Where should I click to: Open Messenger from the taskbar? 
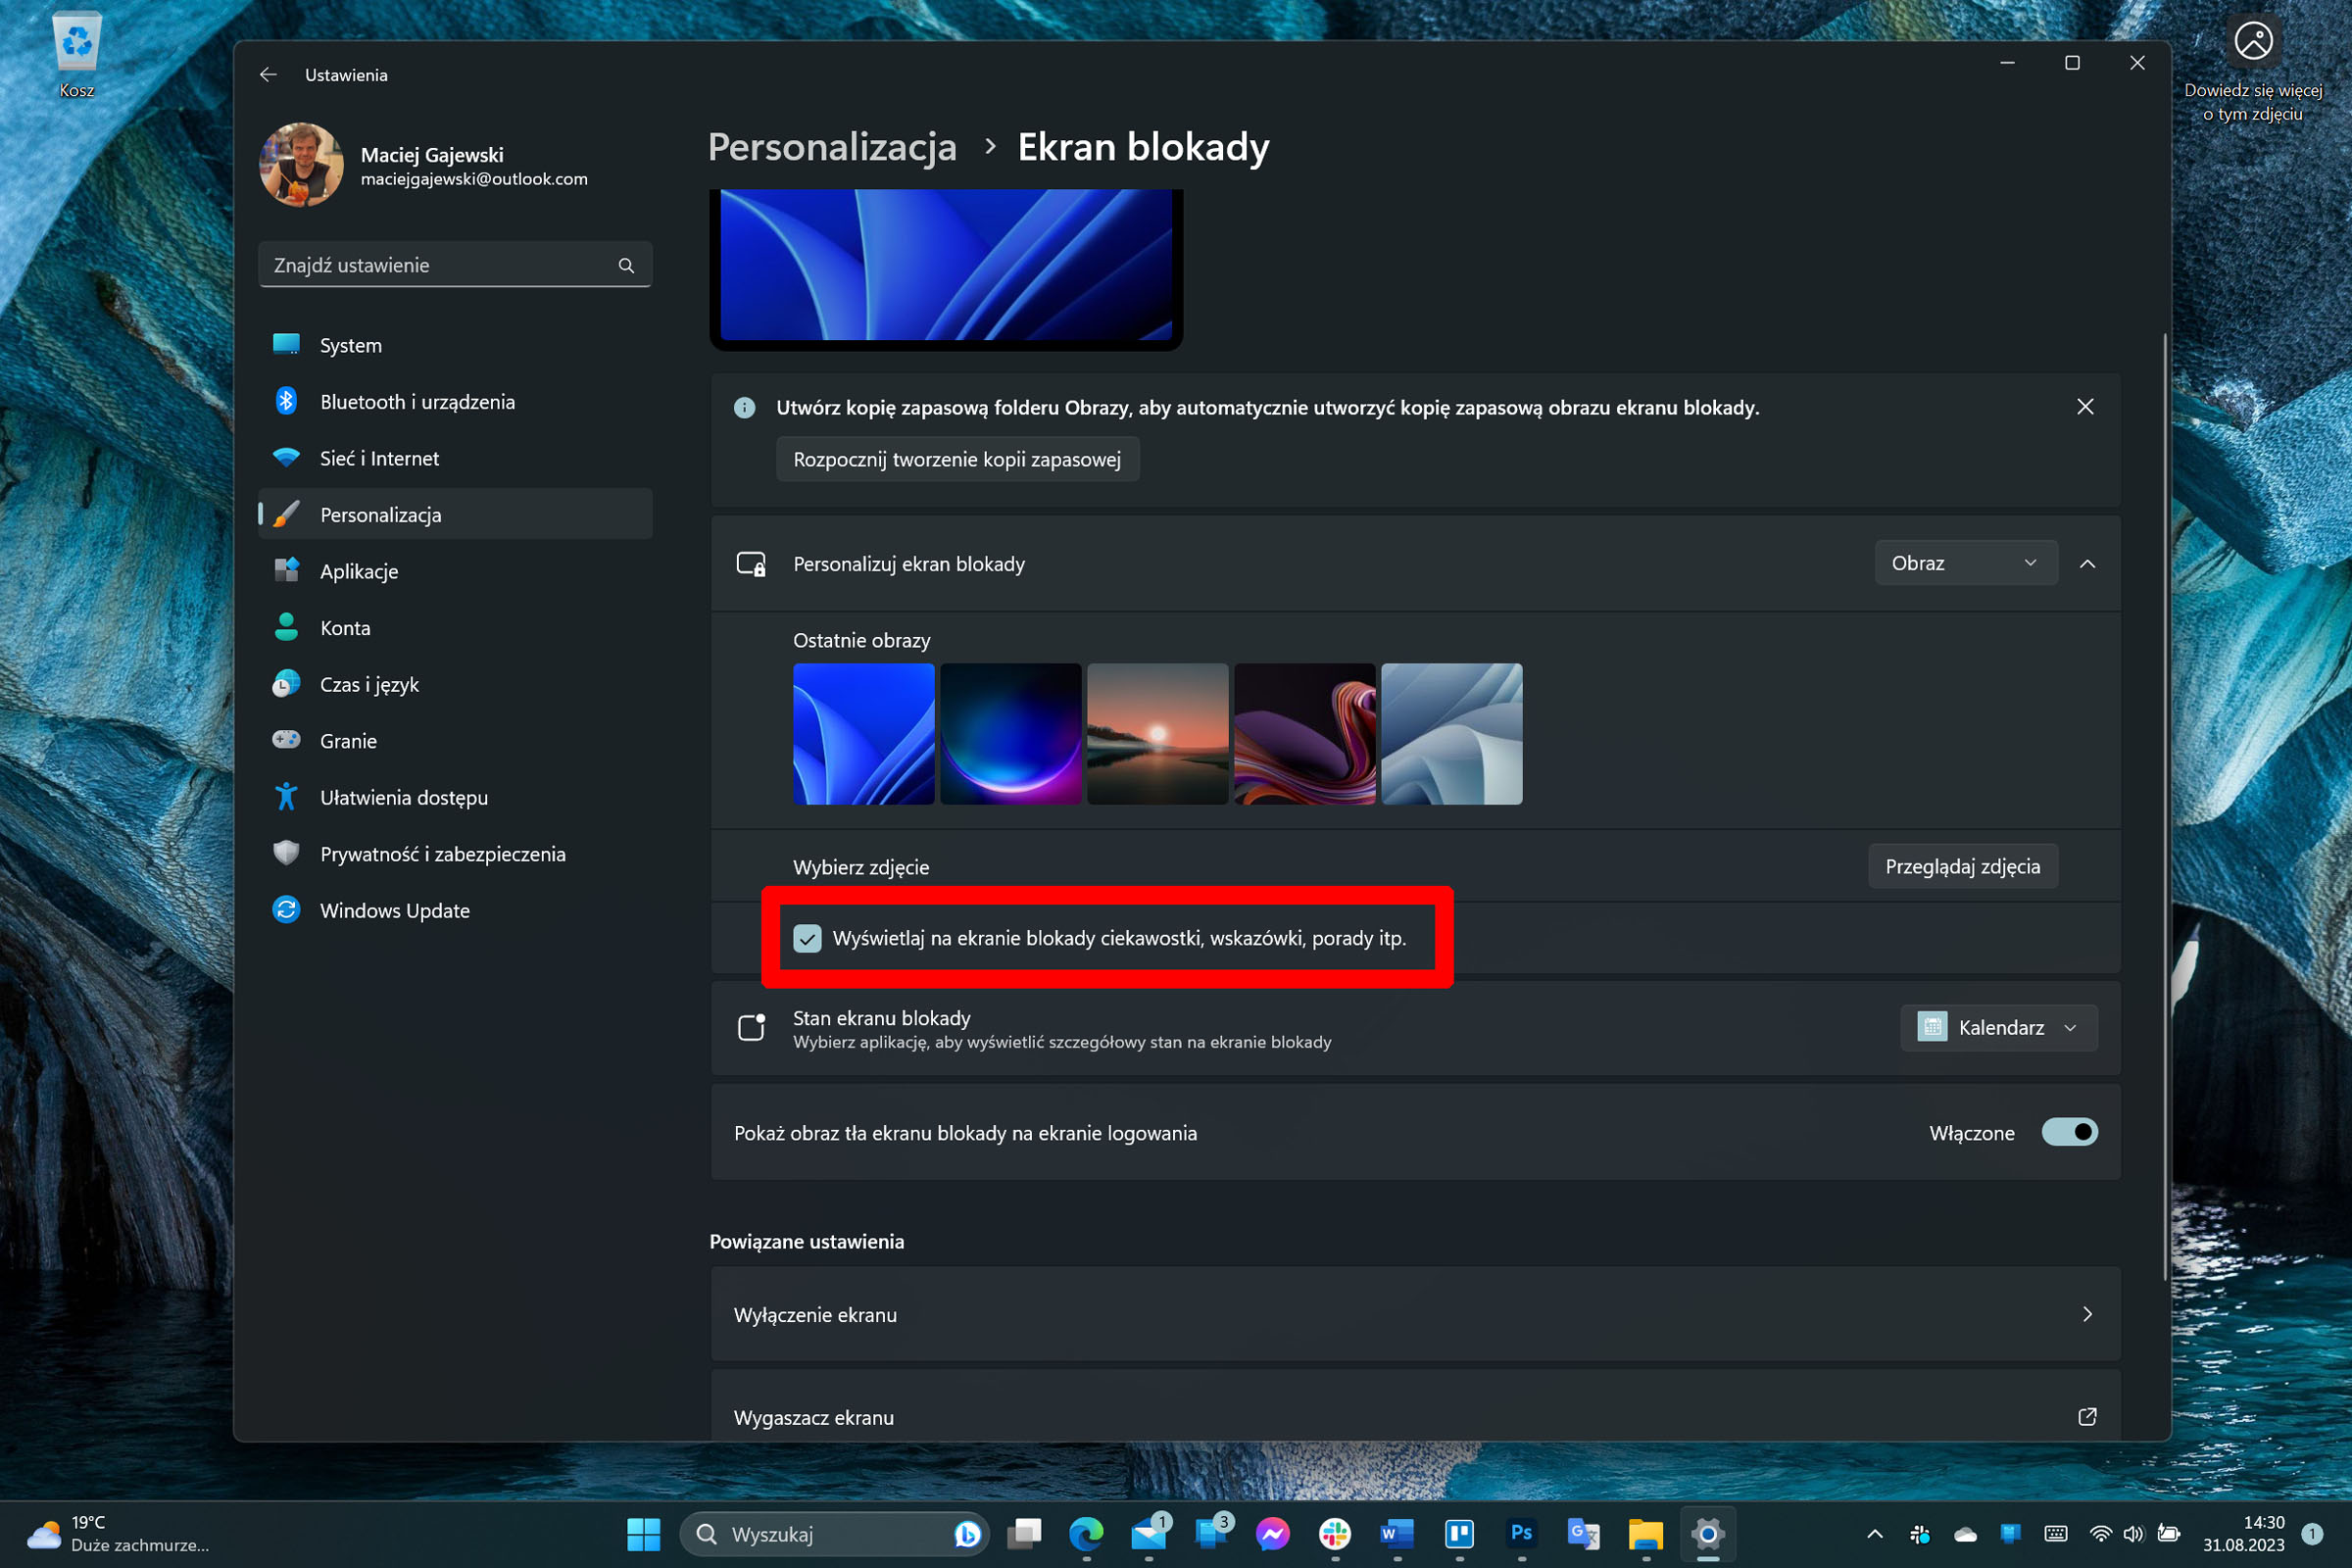click(1272, 1534)
